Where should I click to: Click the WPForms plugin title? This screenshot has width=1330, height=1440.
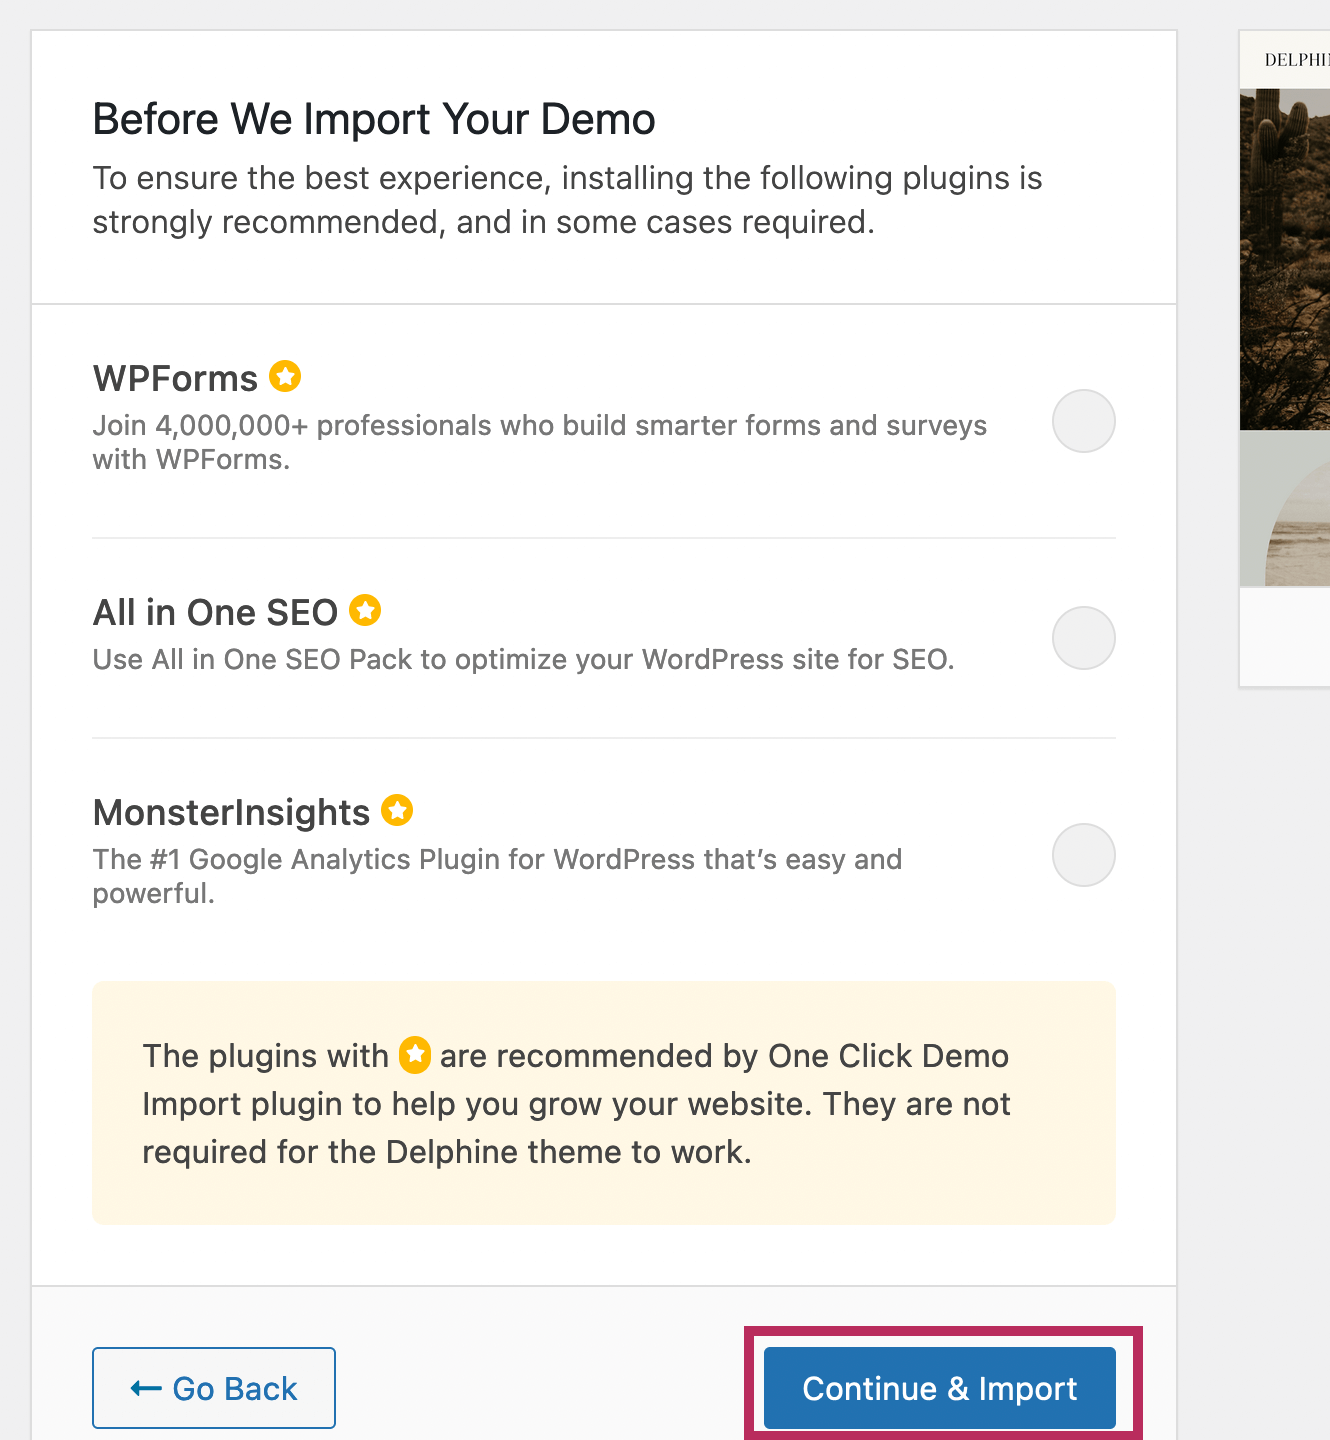point(175,379)
